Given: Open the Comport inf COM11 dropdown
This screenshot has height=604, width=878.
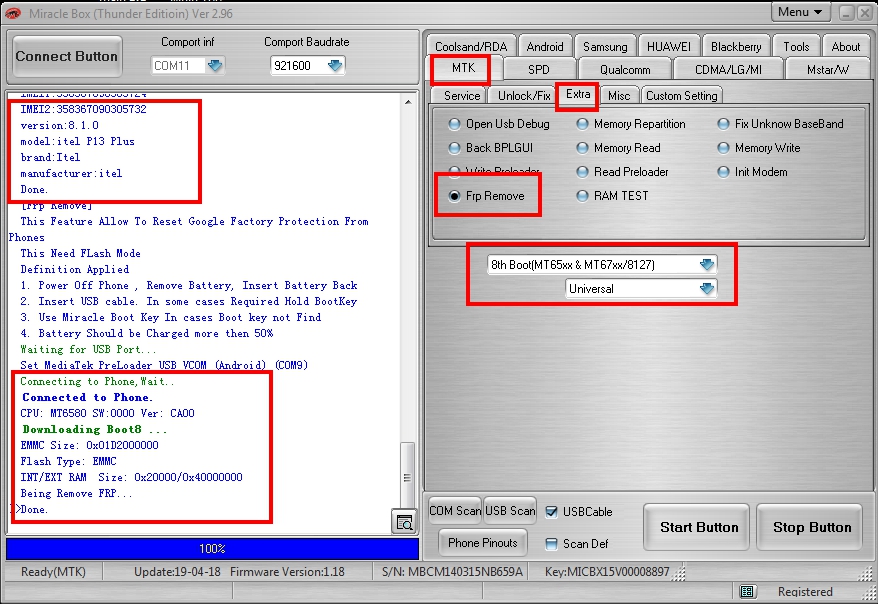Looking at the screenshot, I should point(215,65).
